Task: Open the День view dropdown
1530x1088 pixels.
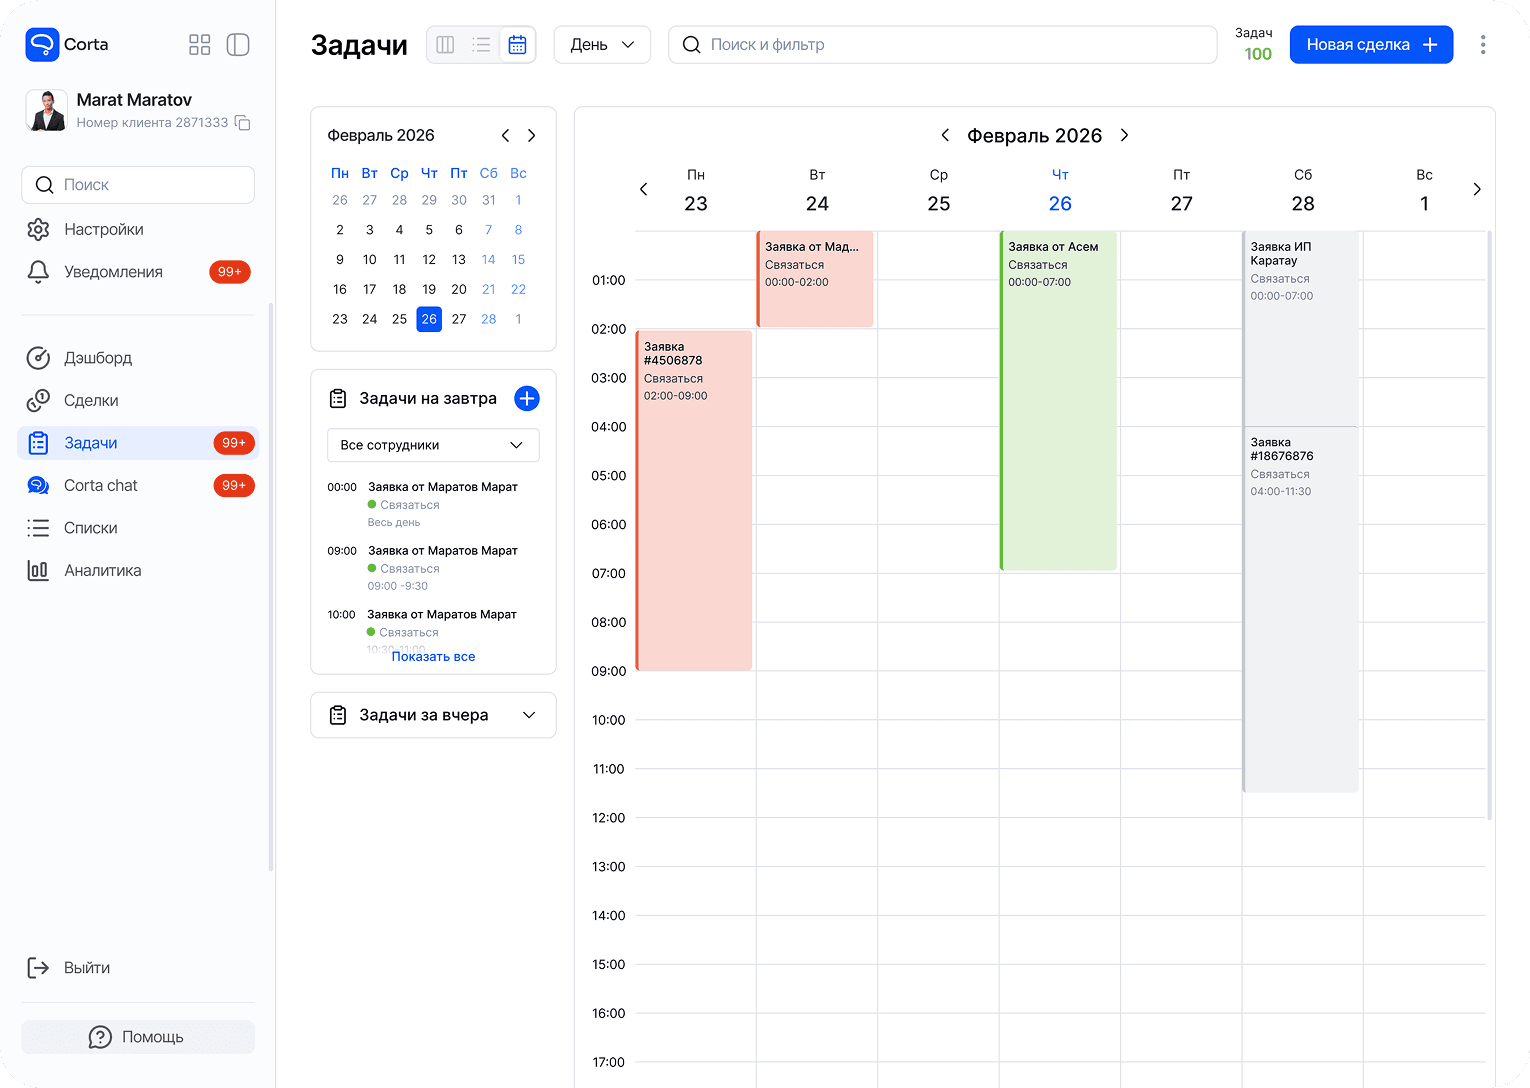Action: [602, 45]
